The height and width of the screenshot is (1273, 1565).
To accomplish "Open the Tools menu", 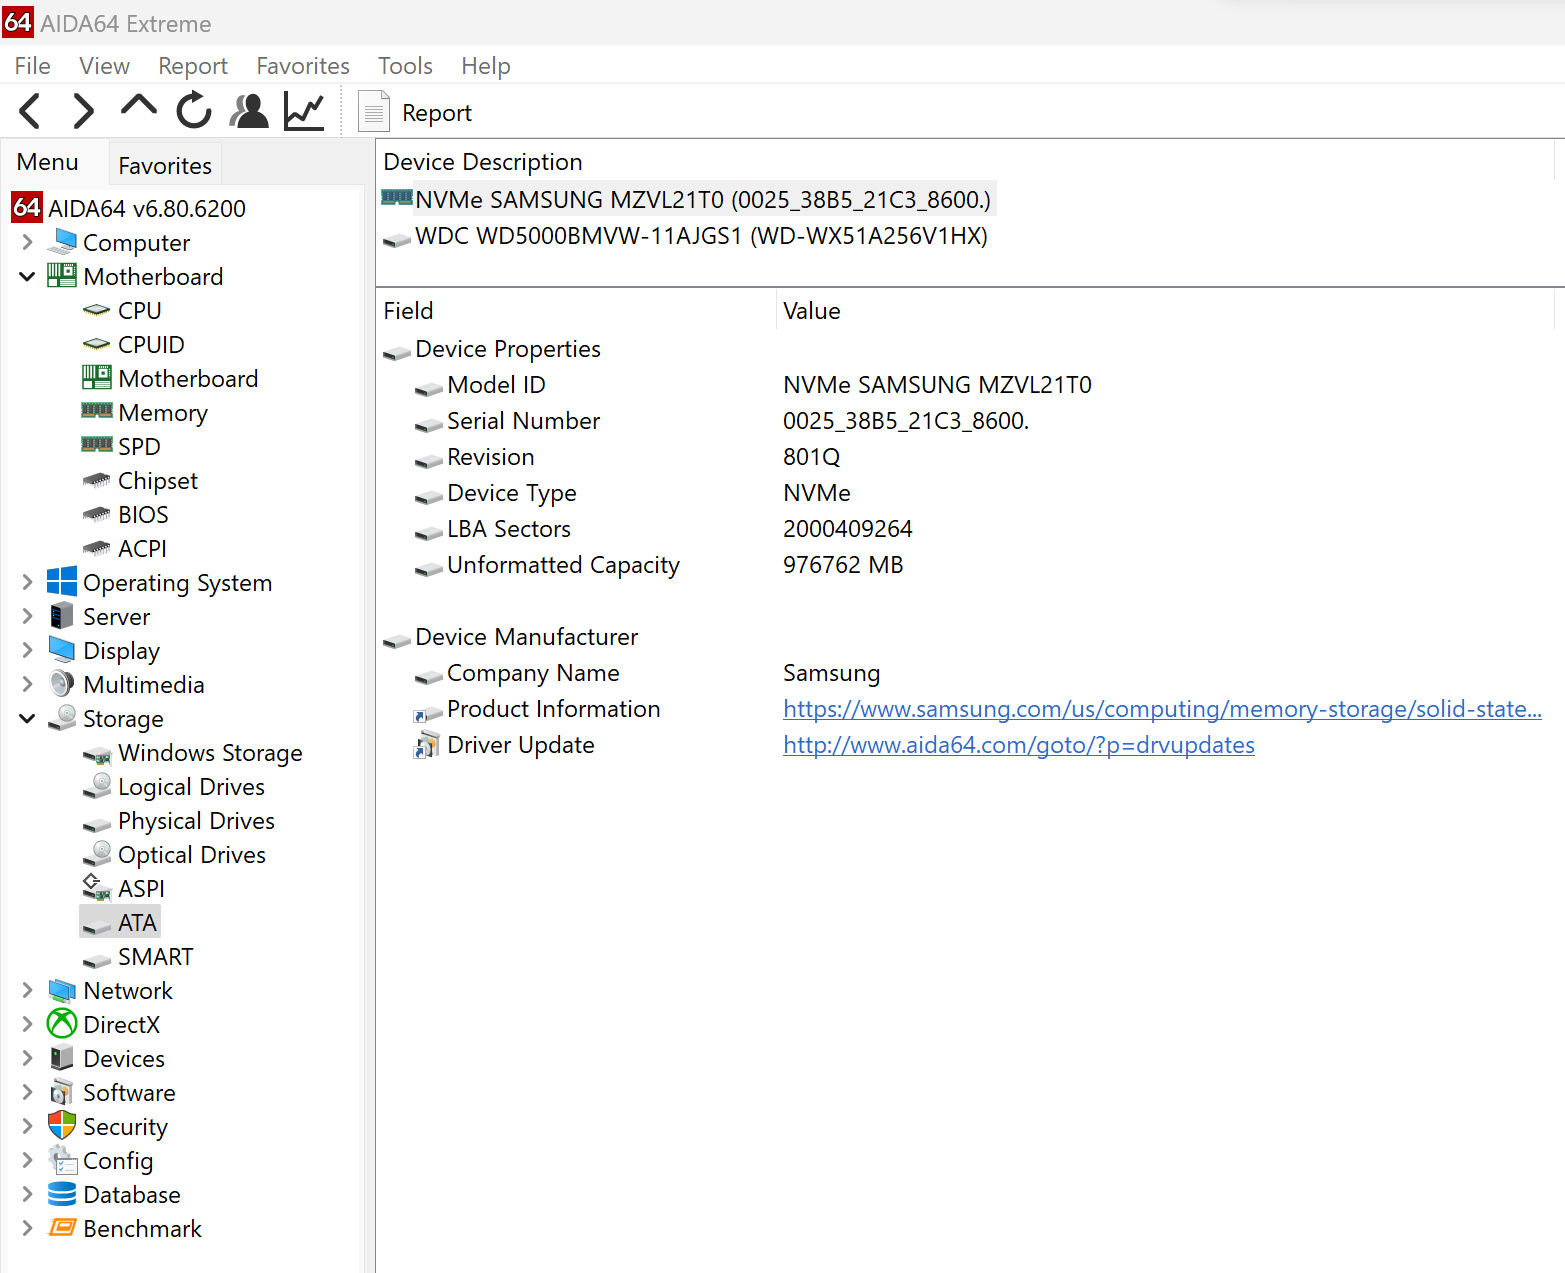I will pyautogui.click(x=405, y=66).
